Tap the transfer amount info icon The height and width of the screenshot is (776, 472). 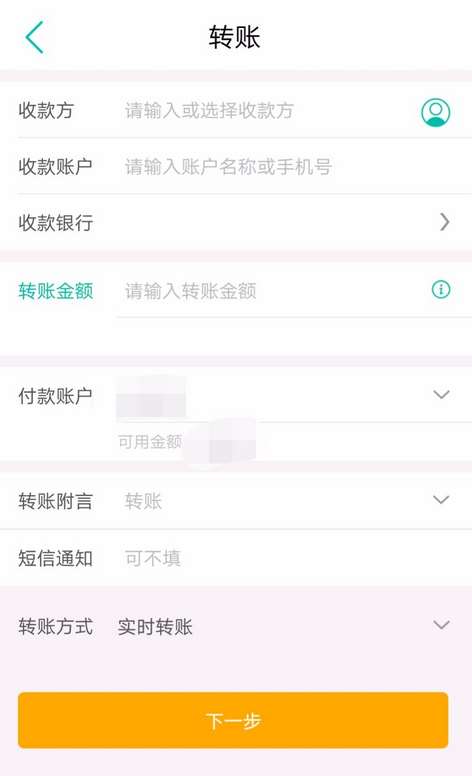click(x=441, y=289)
